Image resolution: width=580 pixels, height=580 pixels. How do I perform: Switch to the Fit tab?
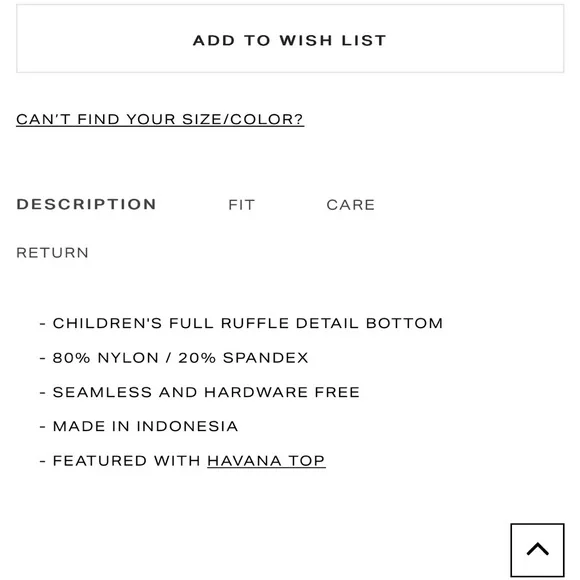point(242,205)
